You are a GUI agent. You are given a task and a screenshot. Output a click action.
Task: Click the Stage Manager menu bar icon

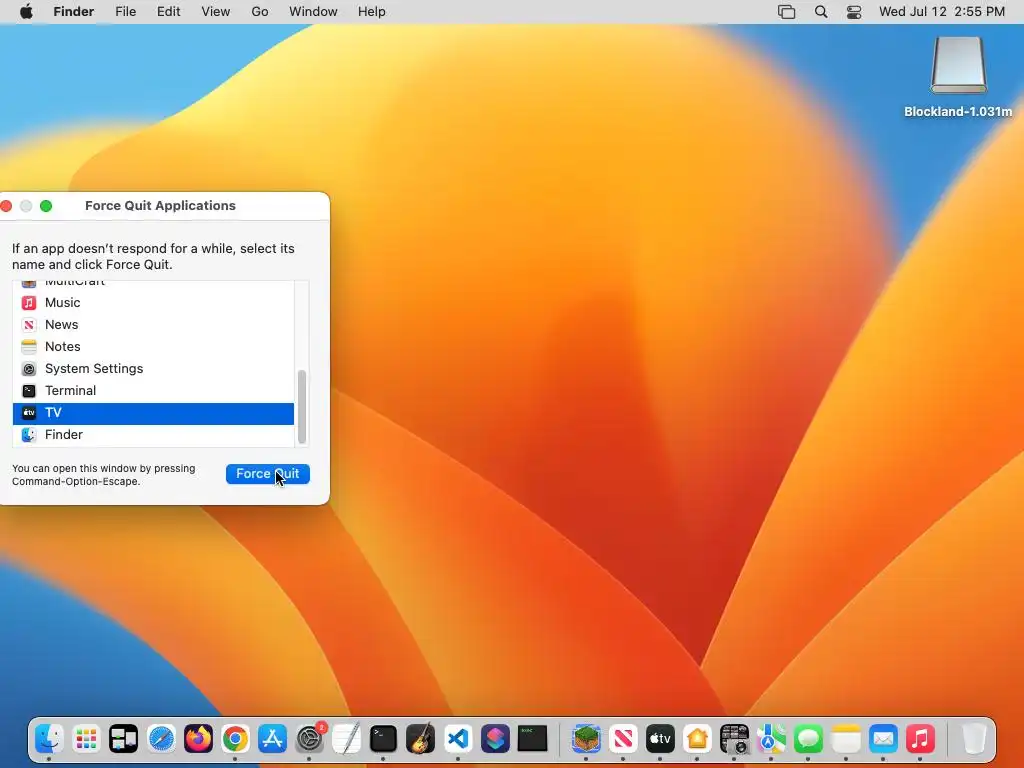[786, 12]
